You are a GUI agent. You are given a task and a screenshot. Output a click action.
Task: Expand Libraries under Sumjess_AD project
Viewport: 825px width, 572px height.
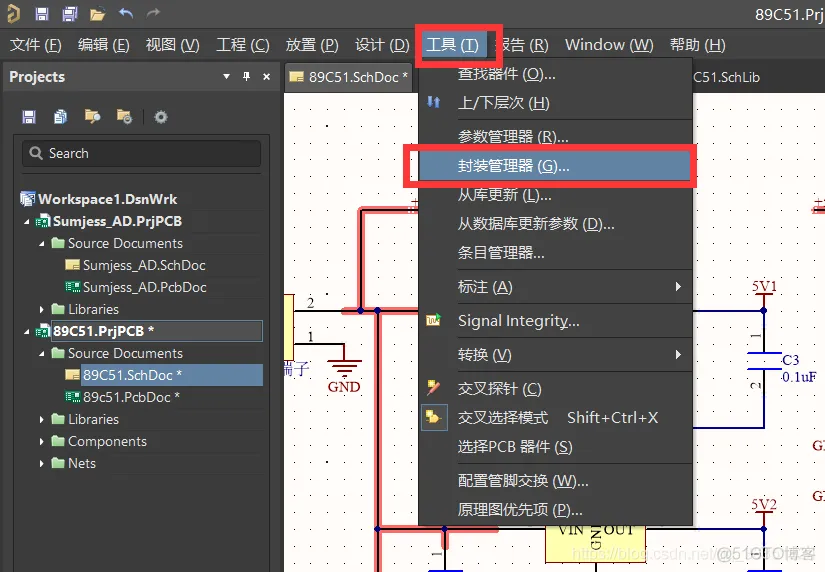pos(42,309)
